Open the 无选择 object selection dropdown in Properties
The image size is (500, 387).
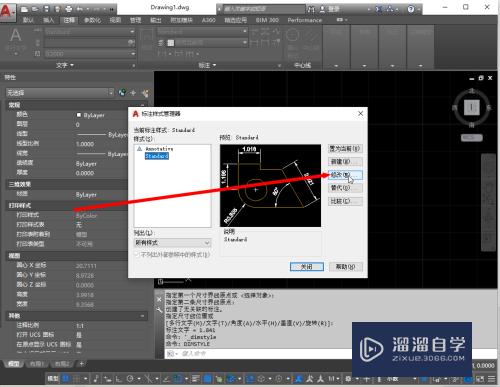60,93
